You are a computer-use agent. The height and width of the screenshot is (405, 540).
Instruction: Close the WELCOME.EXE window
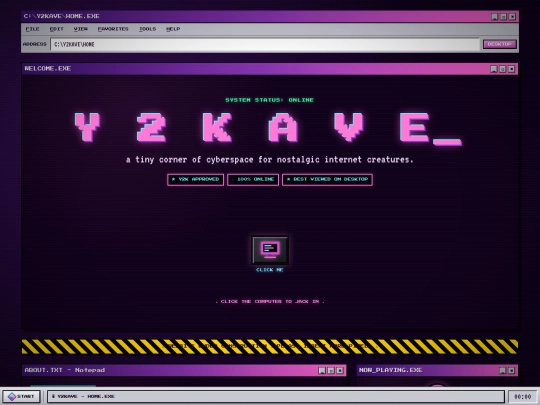(x=511, y=69)
